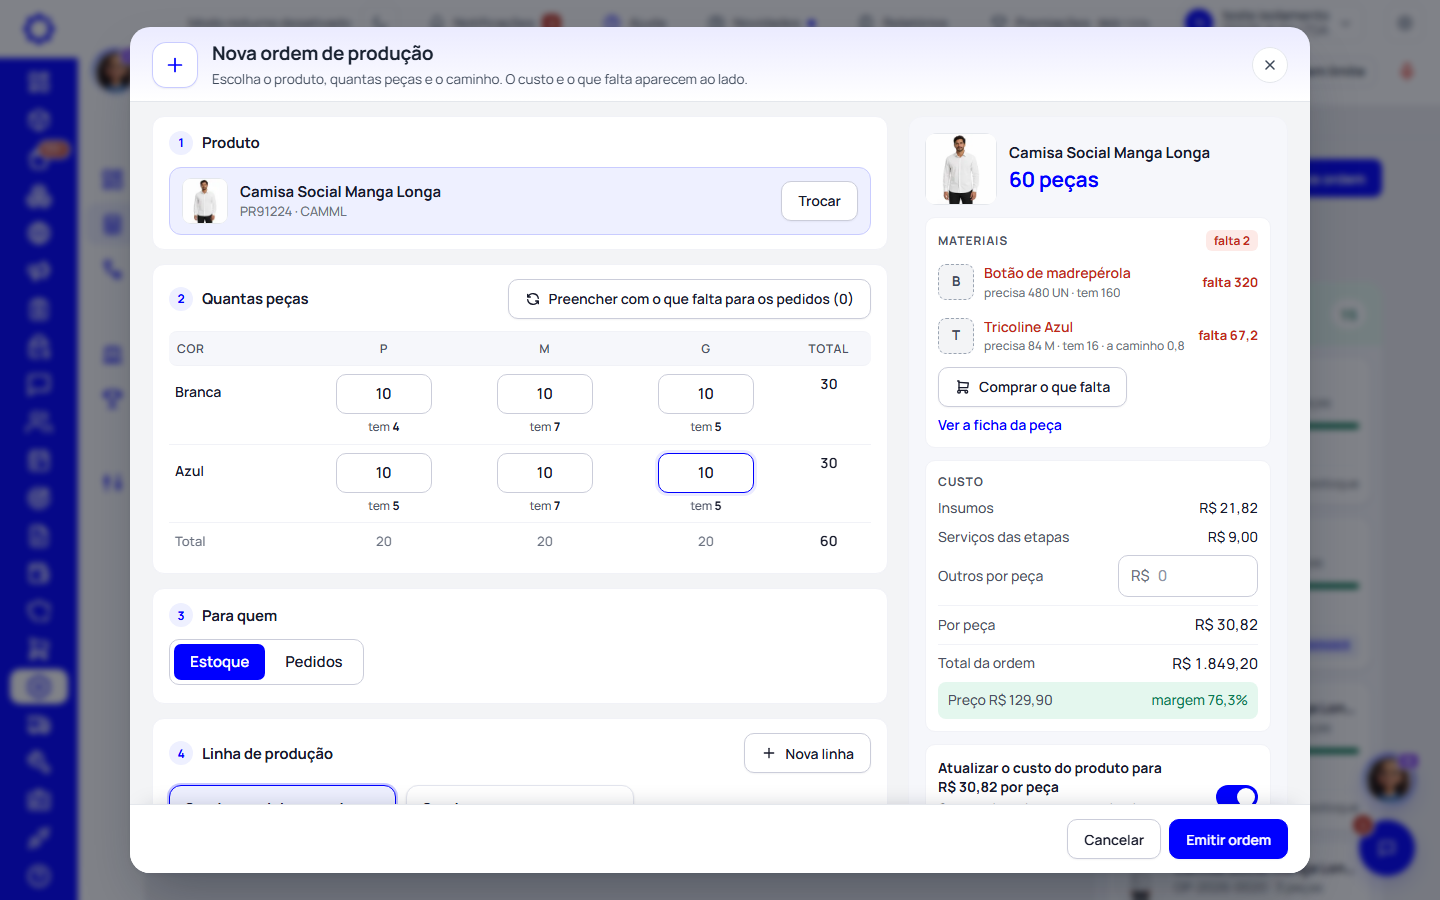Screen dimensions: 1440x900
Task: Click the Trocar button to change product
Action: pyautogui.click(x=819, y=201)
